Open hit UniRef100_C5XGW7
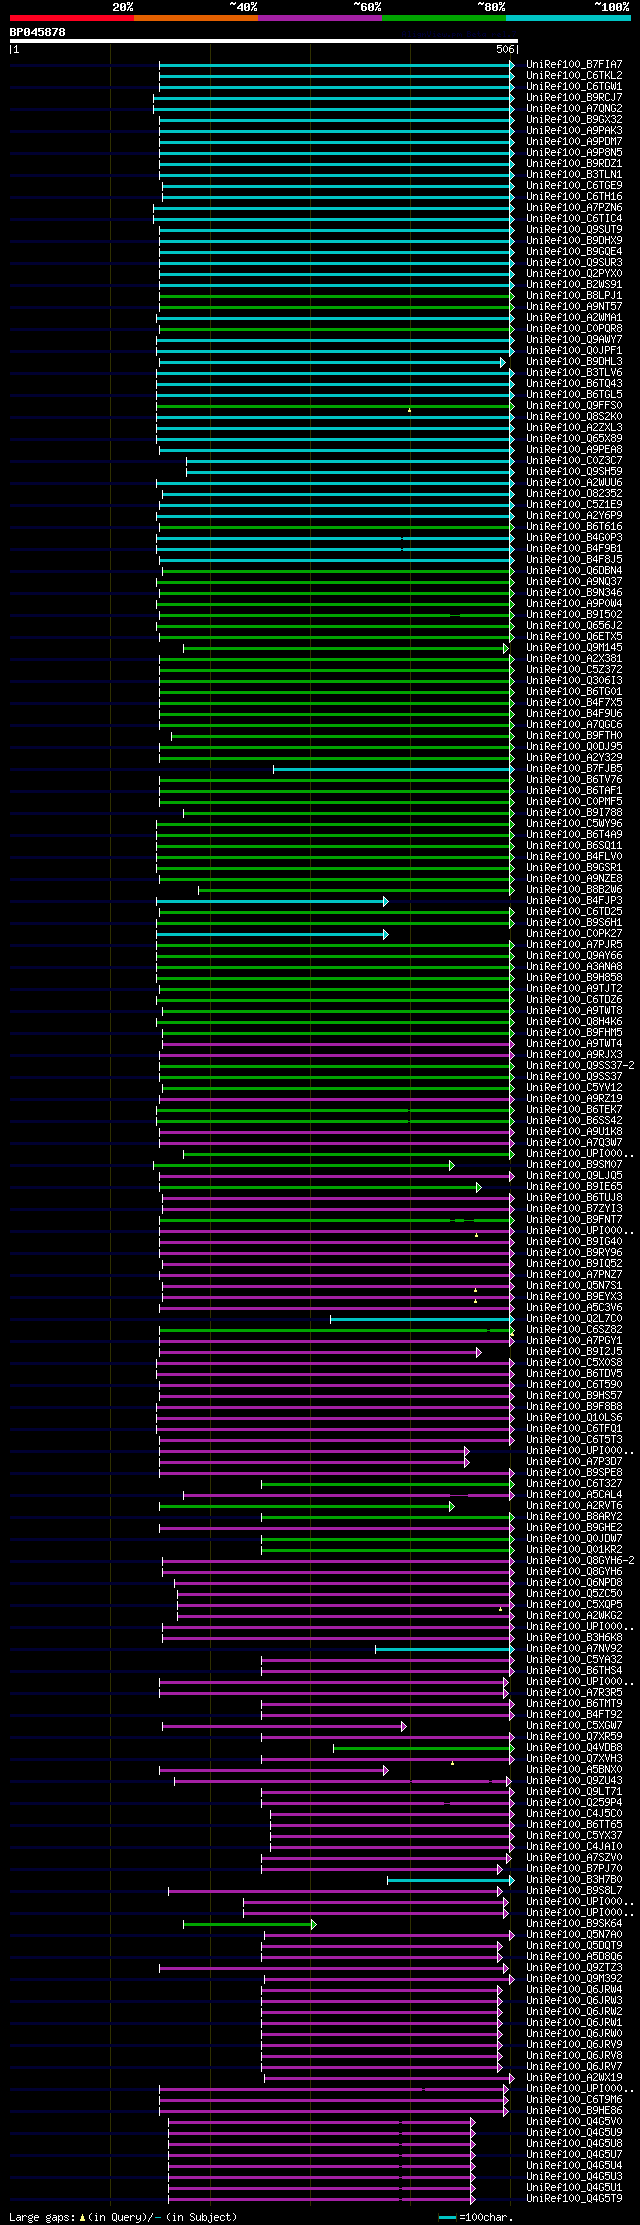 (574, 1726)
